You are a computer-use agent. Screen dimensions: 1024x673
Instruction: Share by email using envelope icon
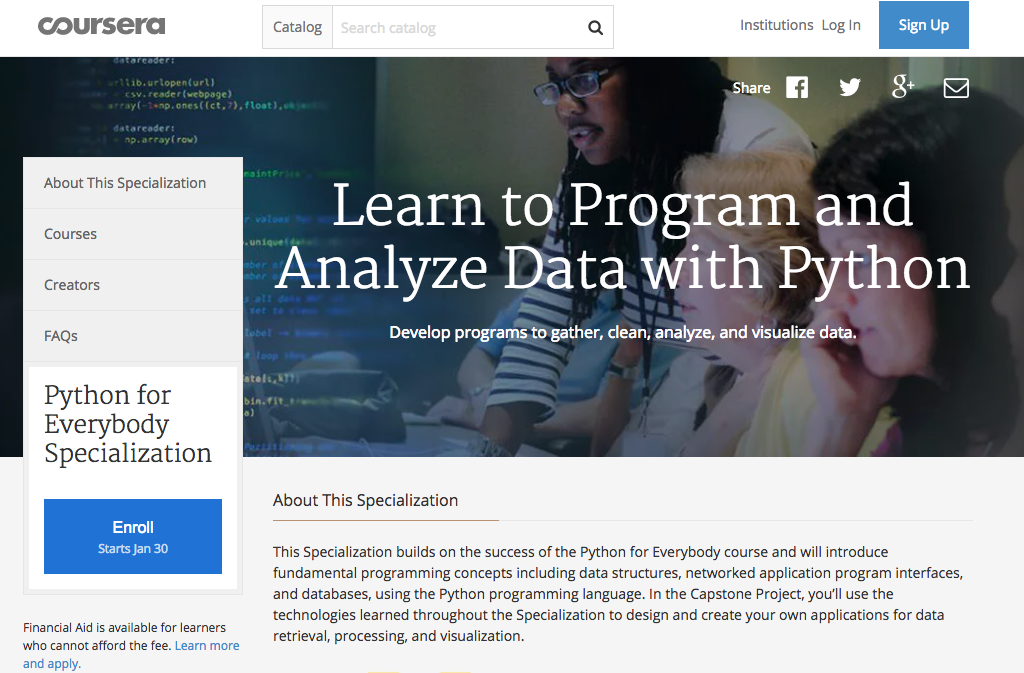pos(956,88)
